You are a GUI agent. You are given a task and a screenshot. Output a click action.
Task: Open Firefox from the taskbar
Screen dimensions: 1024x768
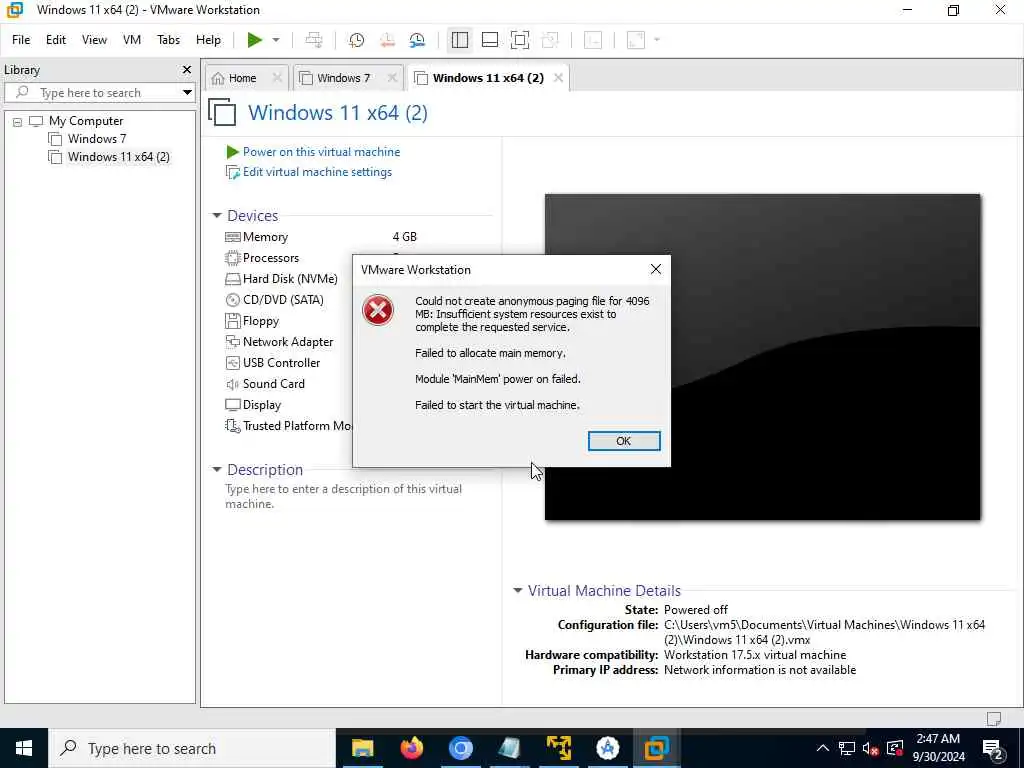411,748
